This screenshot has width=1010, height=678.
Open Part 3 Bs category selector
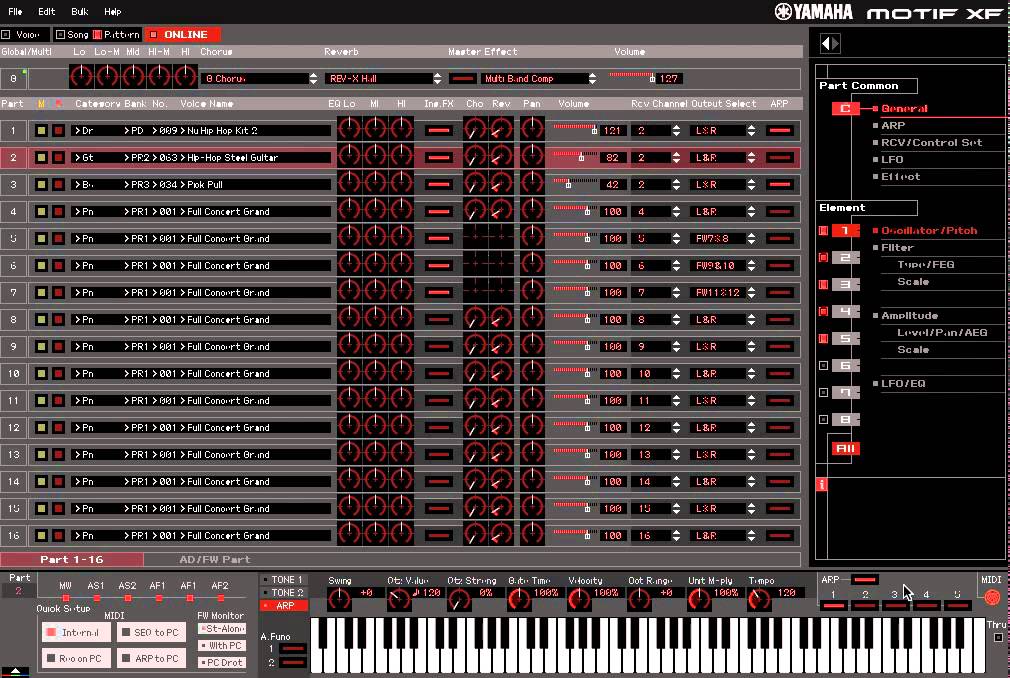(x=84, y=184)
